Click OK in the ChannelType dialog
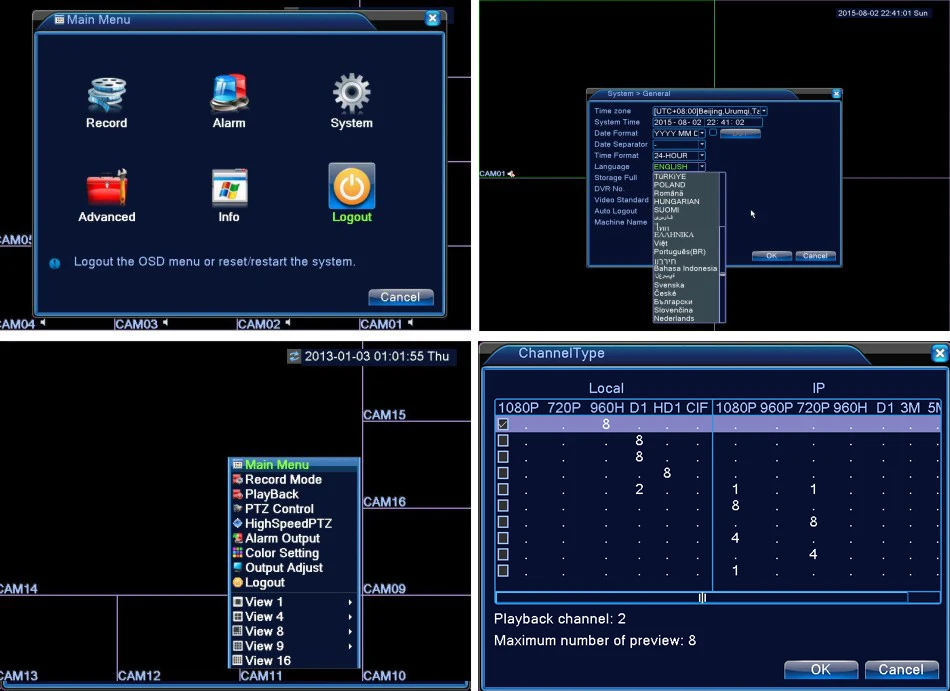Screen dimensions: 950x691 [x=821, y=669]
